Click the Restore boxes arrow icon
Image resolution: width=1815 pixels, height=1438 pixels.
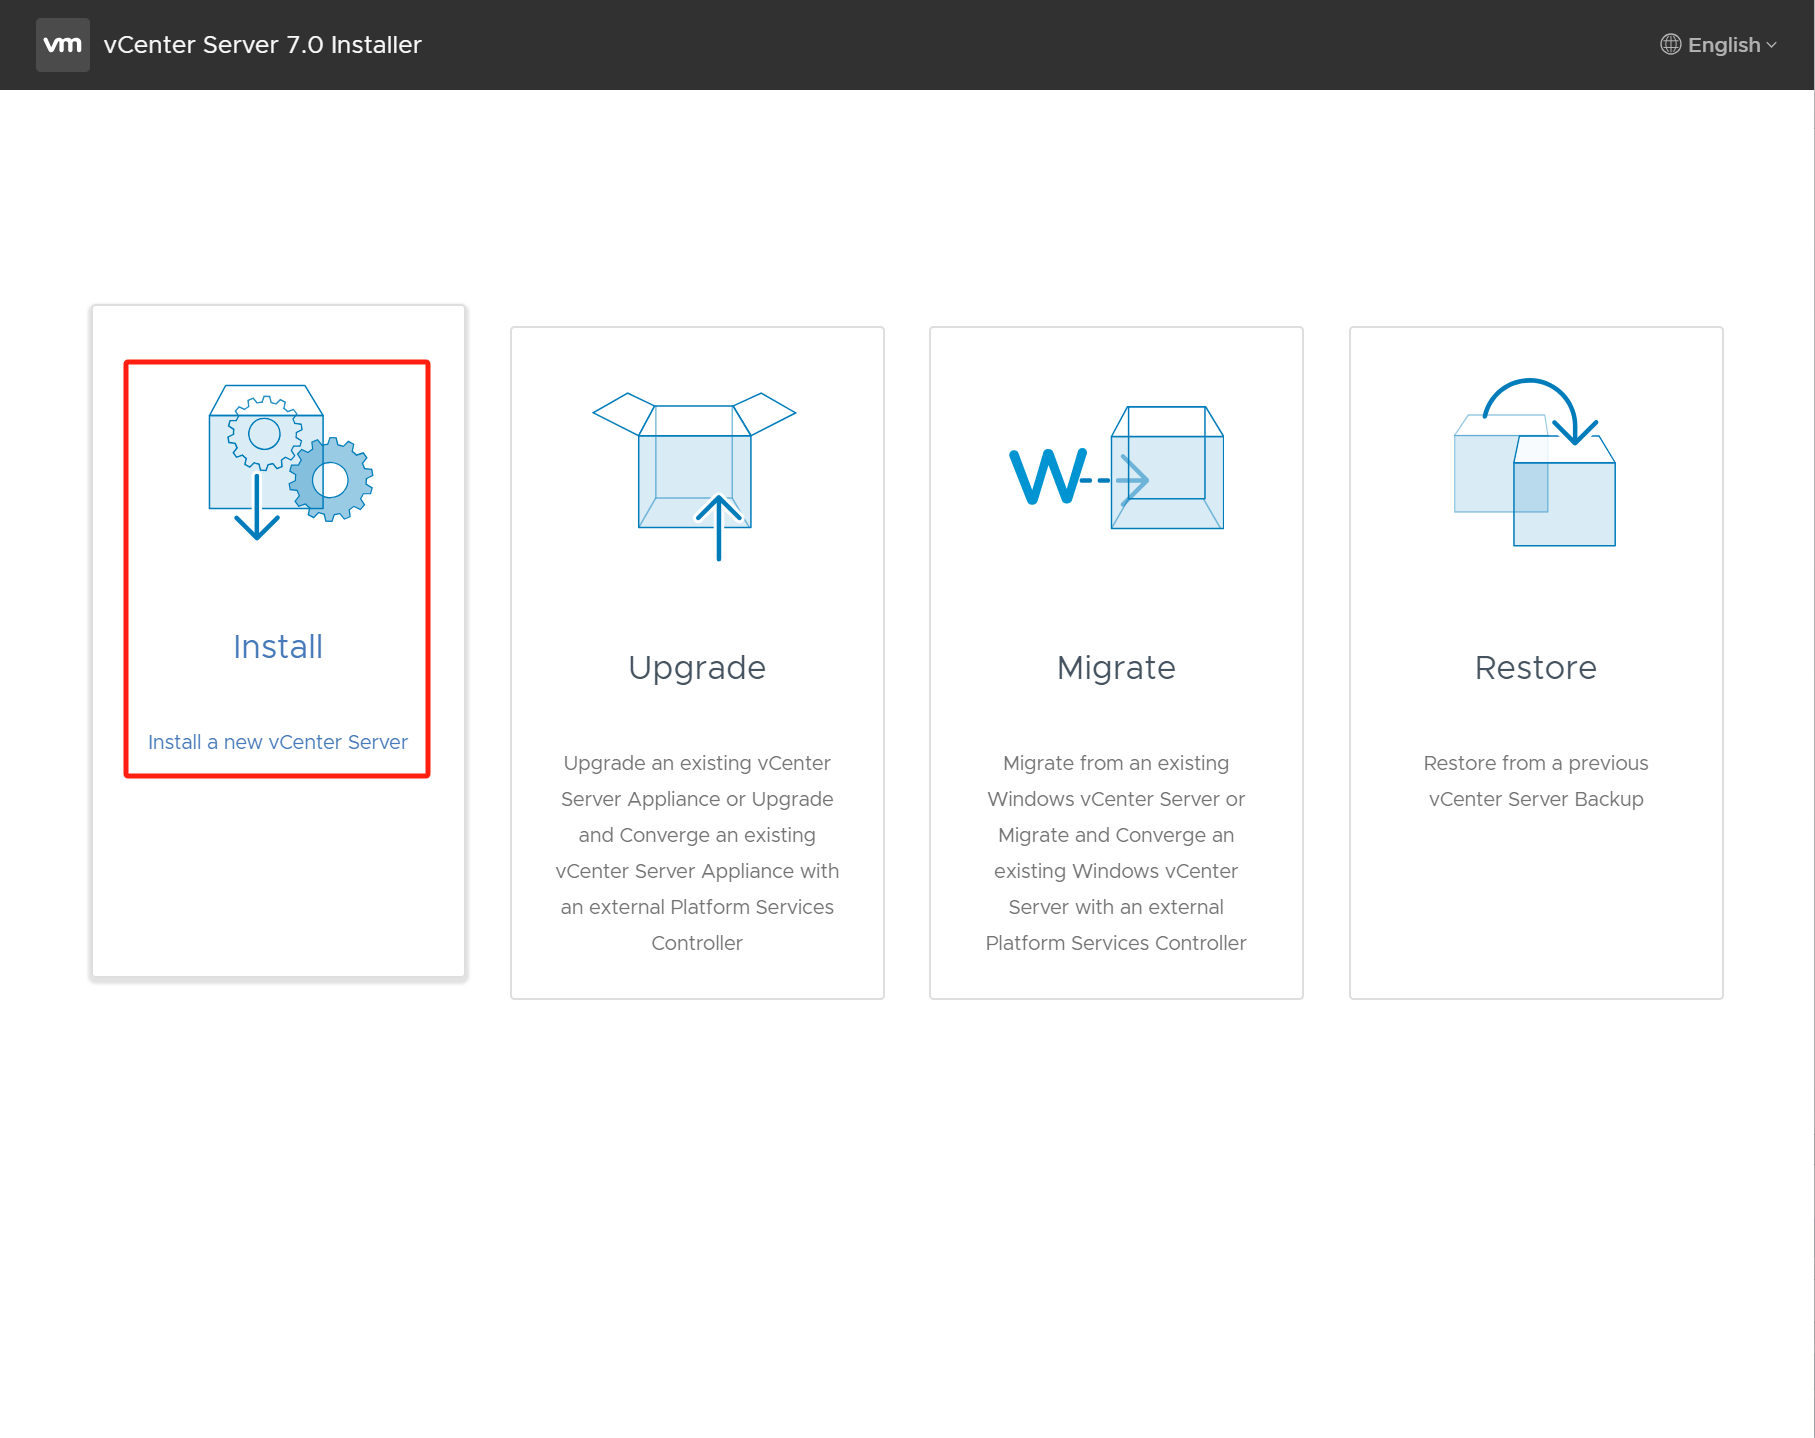point(1535,462)
